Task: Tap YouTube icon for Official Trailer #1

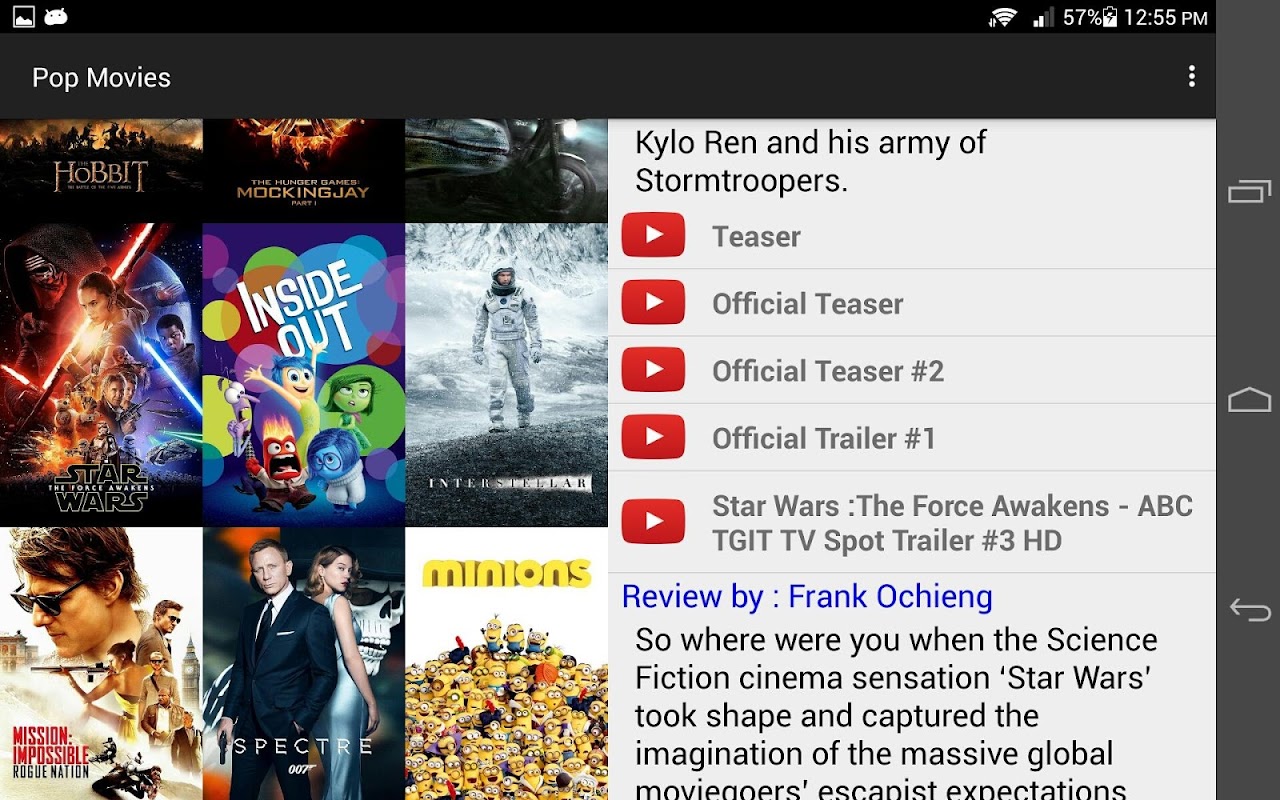Action: pyautogui.click(x=653, y=437)
